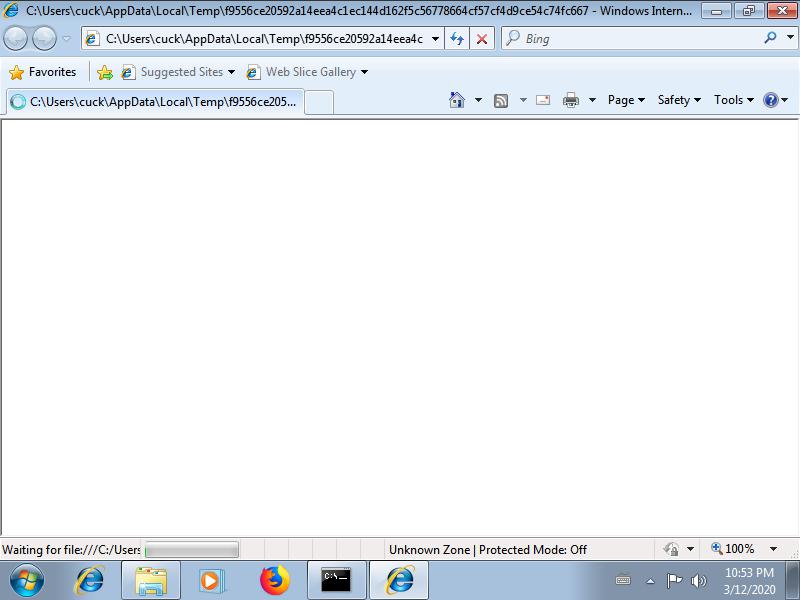The height and width of the screenshot is (600, 800).
Task: Expand the security icon dropdown arrow
Action: [690, 549]
